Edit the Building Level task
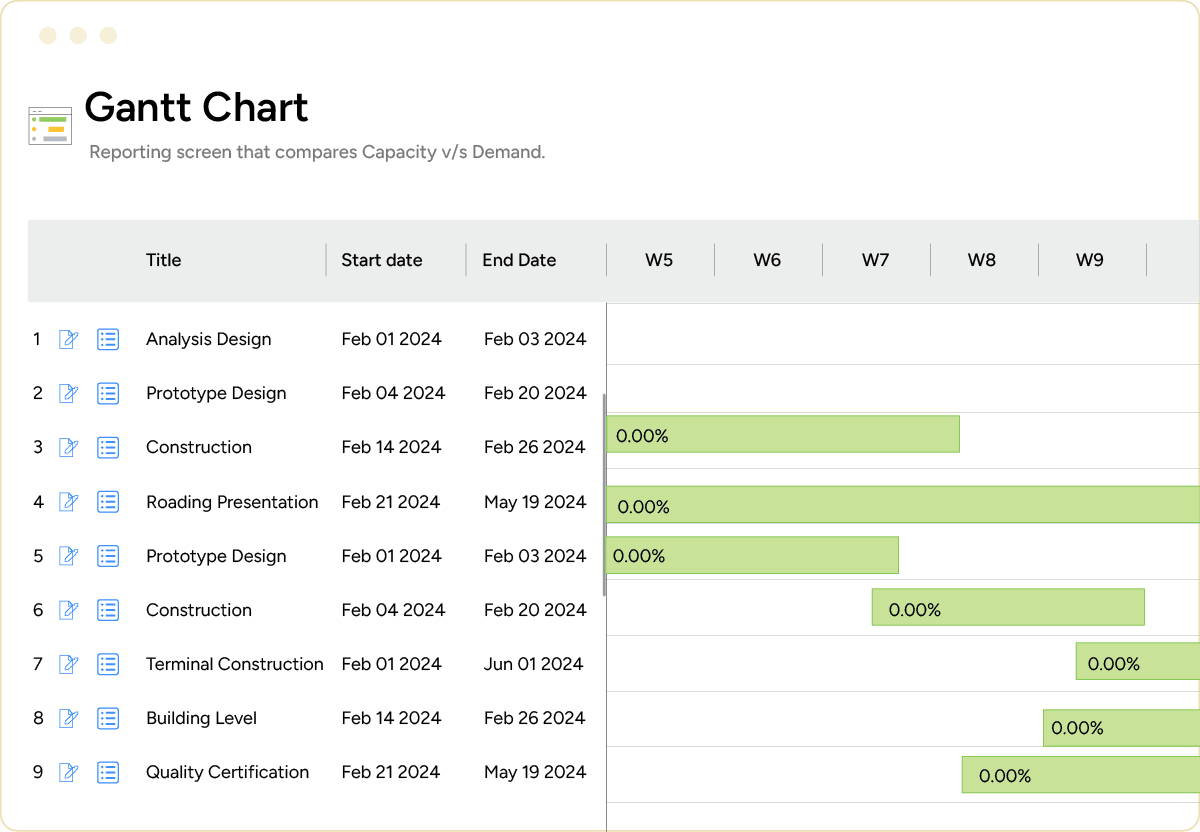1200x832 pixels. pos(67,718)
